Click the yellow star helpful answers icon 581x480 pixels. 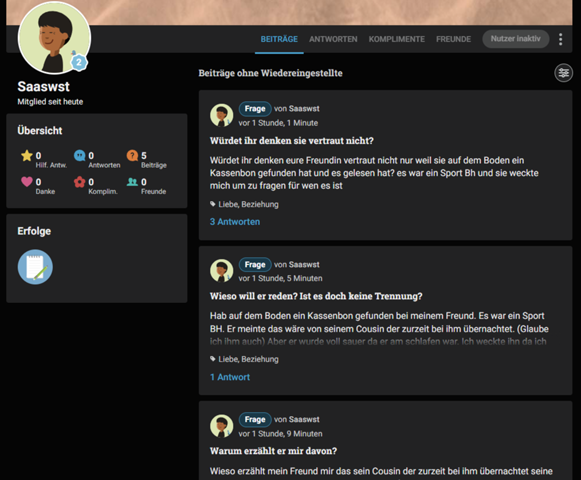(x=27, y=156)
